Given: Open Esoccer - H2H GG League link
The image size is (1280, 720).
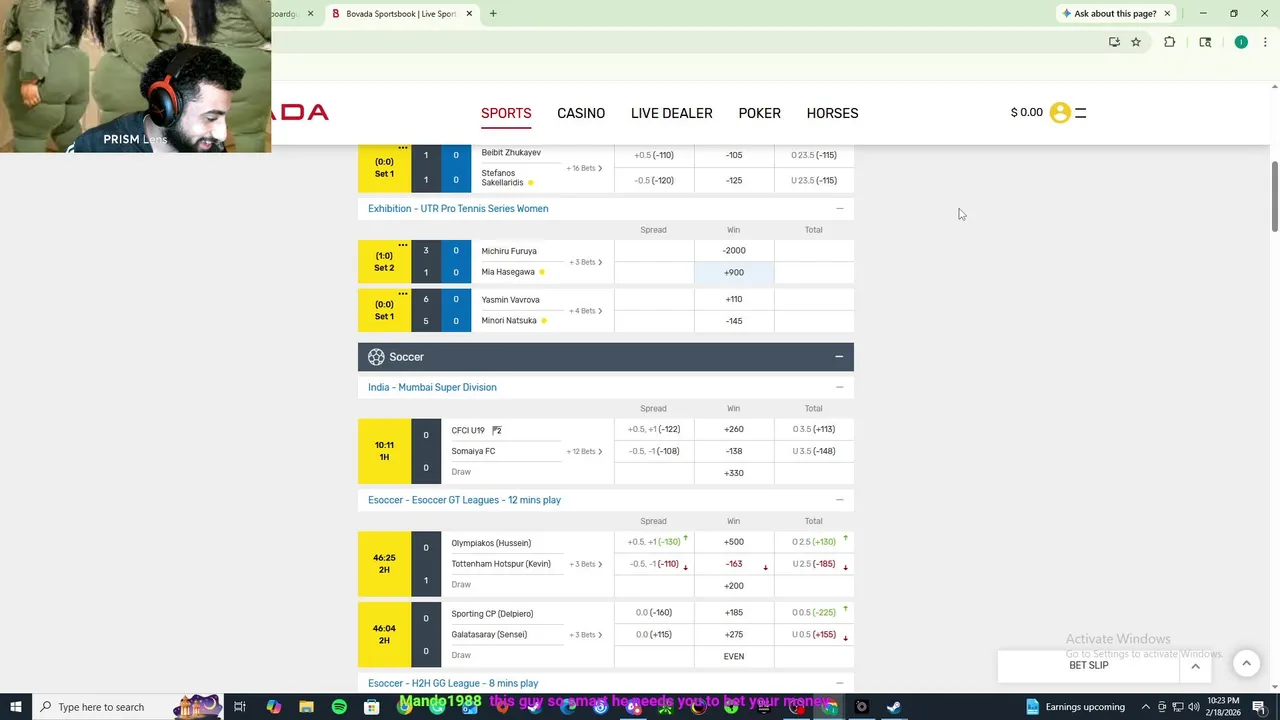Looking at the screenshot, I should click(x=453, y=683).
